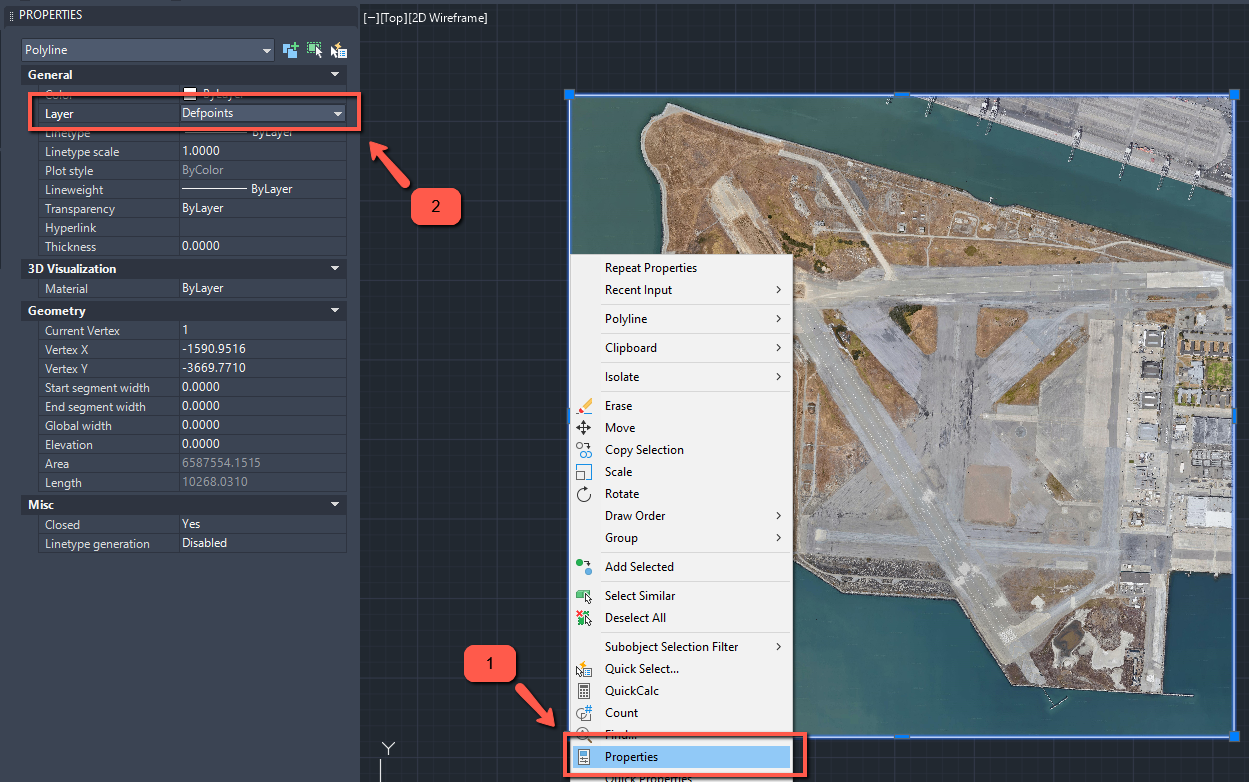
Task: Toggle the PICKADD button in Properties palette
Action: [x=291, y=50]
